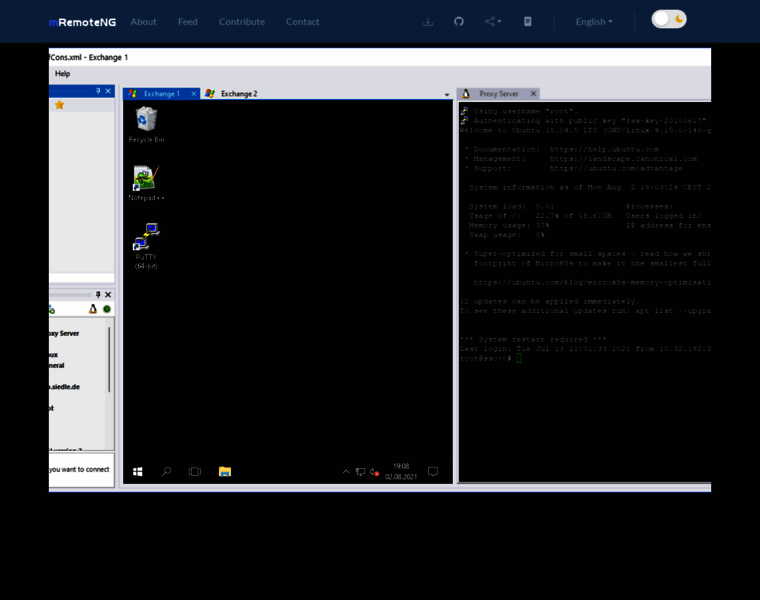
Task: Toggle the dark mode switch
Action: 669,19
